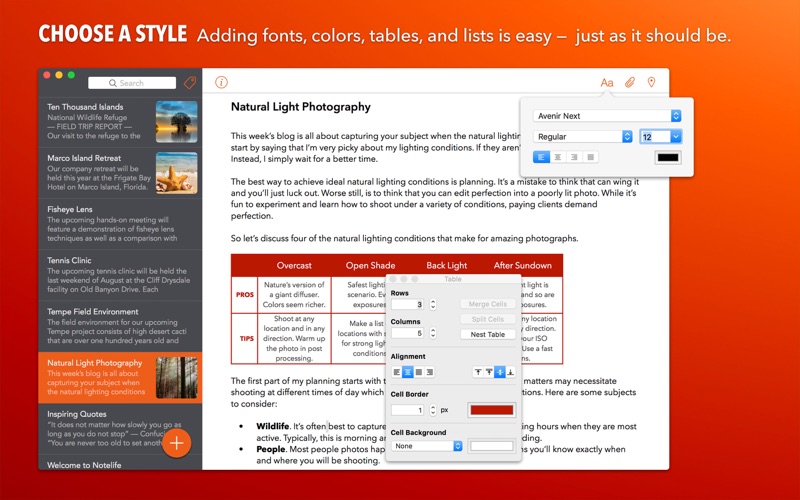
Task: Open the red cell border color swatch
Action: click(x=491, y=410)
